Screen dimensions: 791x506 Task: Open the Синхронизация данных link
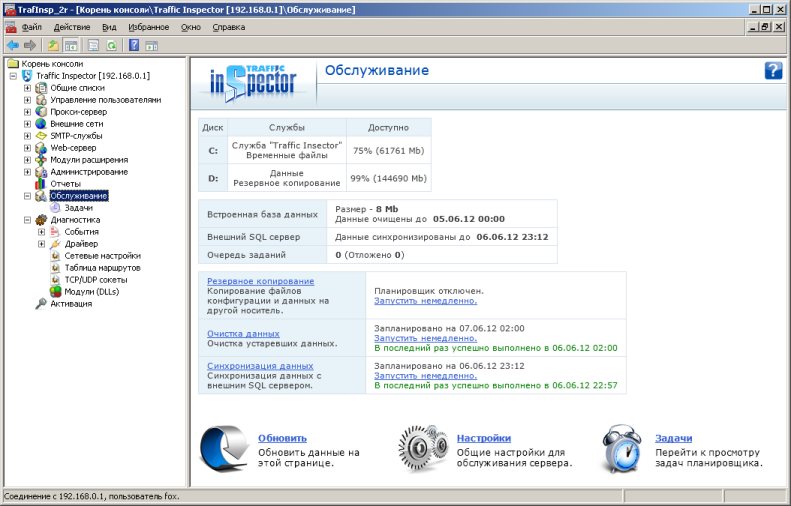(x=260, y=366)
